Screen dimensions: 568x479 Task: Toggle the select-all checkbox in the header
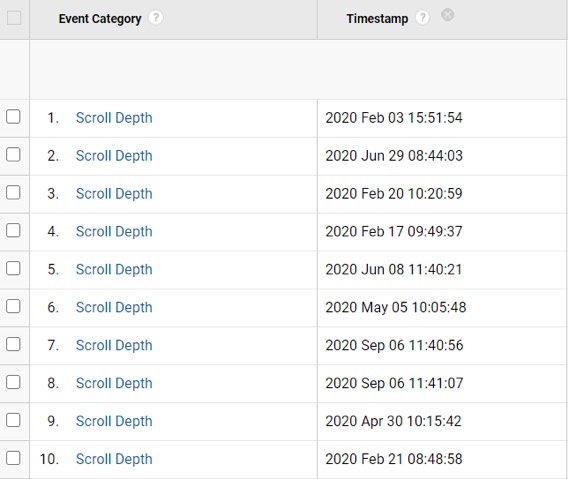[x=14, y=18]
